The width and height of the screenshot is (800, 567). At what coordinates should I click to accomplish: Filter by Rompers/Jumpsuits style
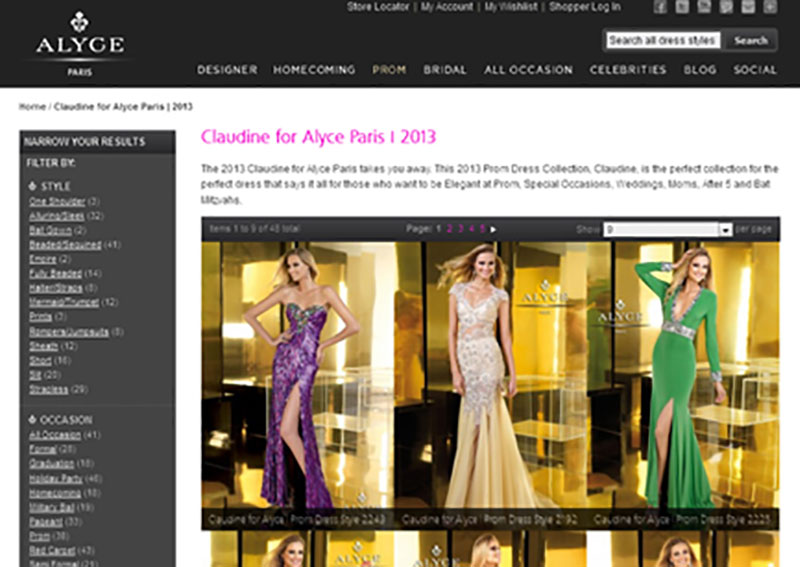click(68, 332)
